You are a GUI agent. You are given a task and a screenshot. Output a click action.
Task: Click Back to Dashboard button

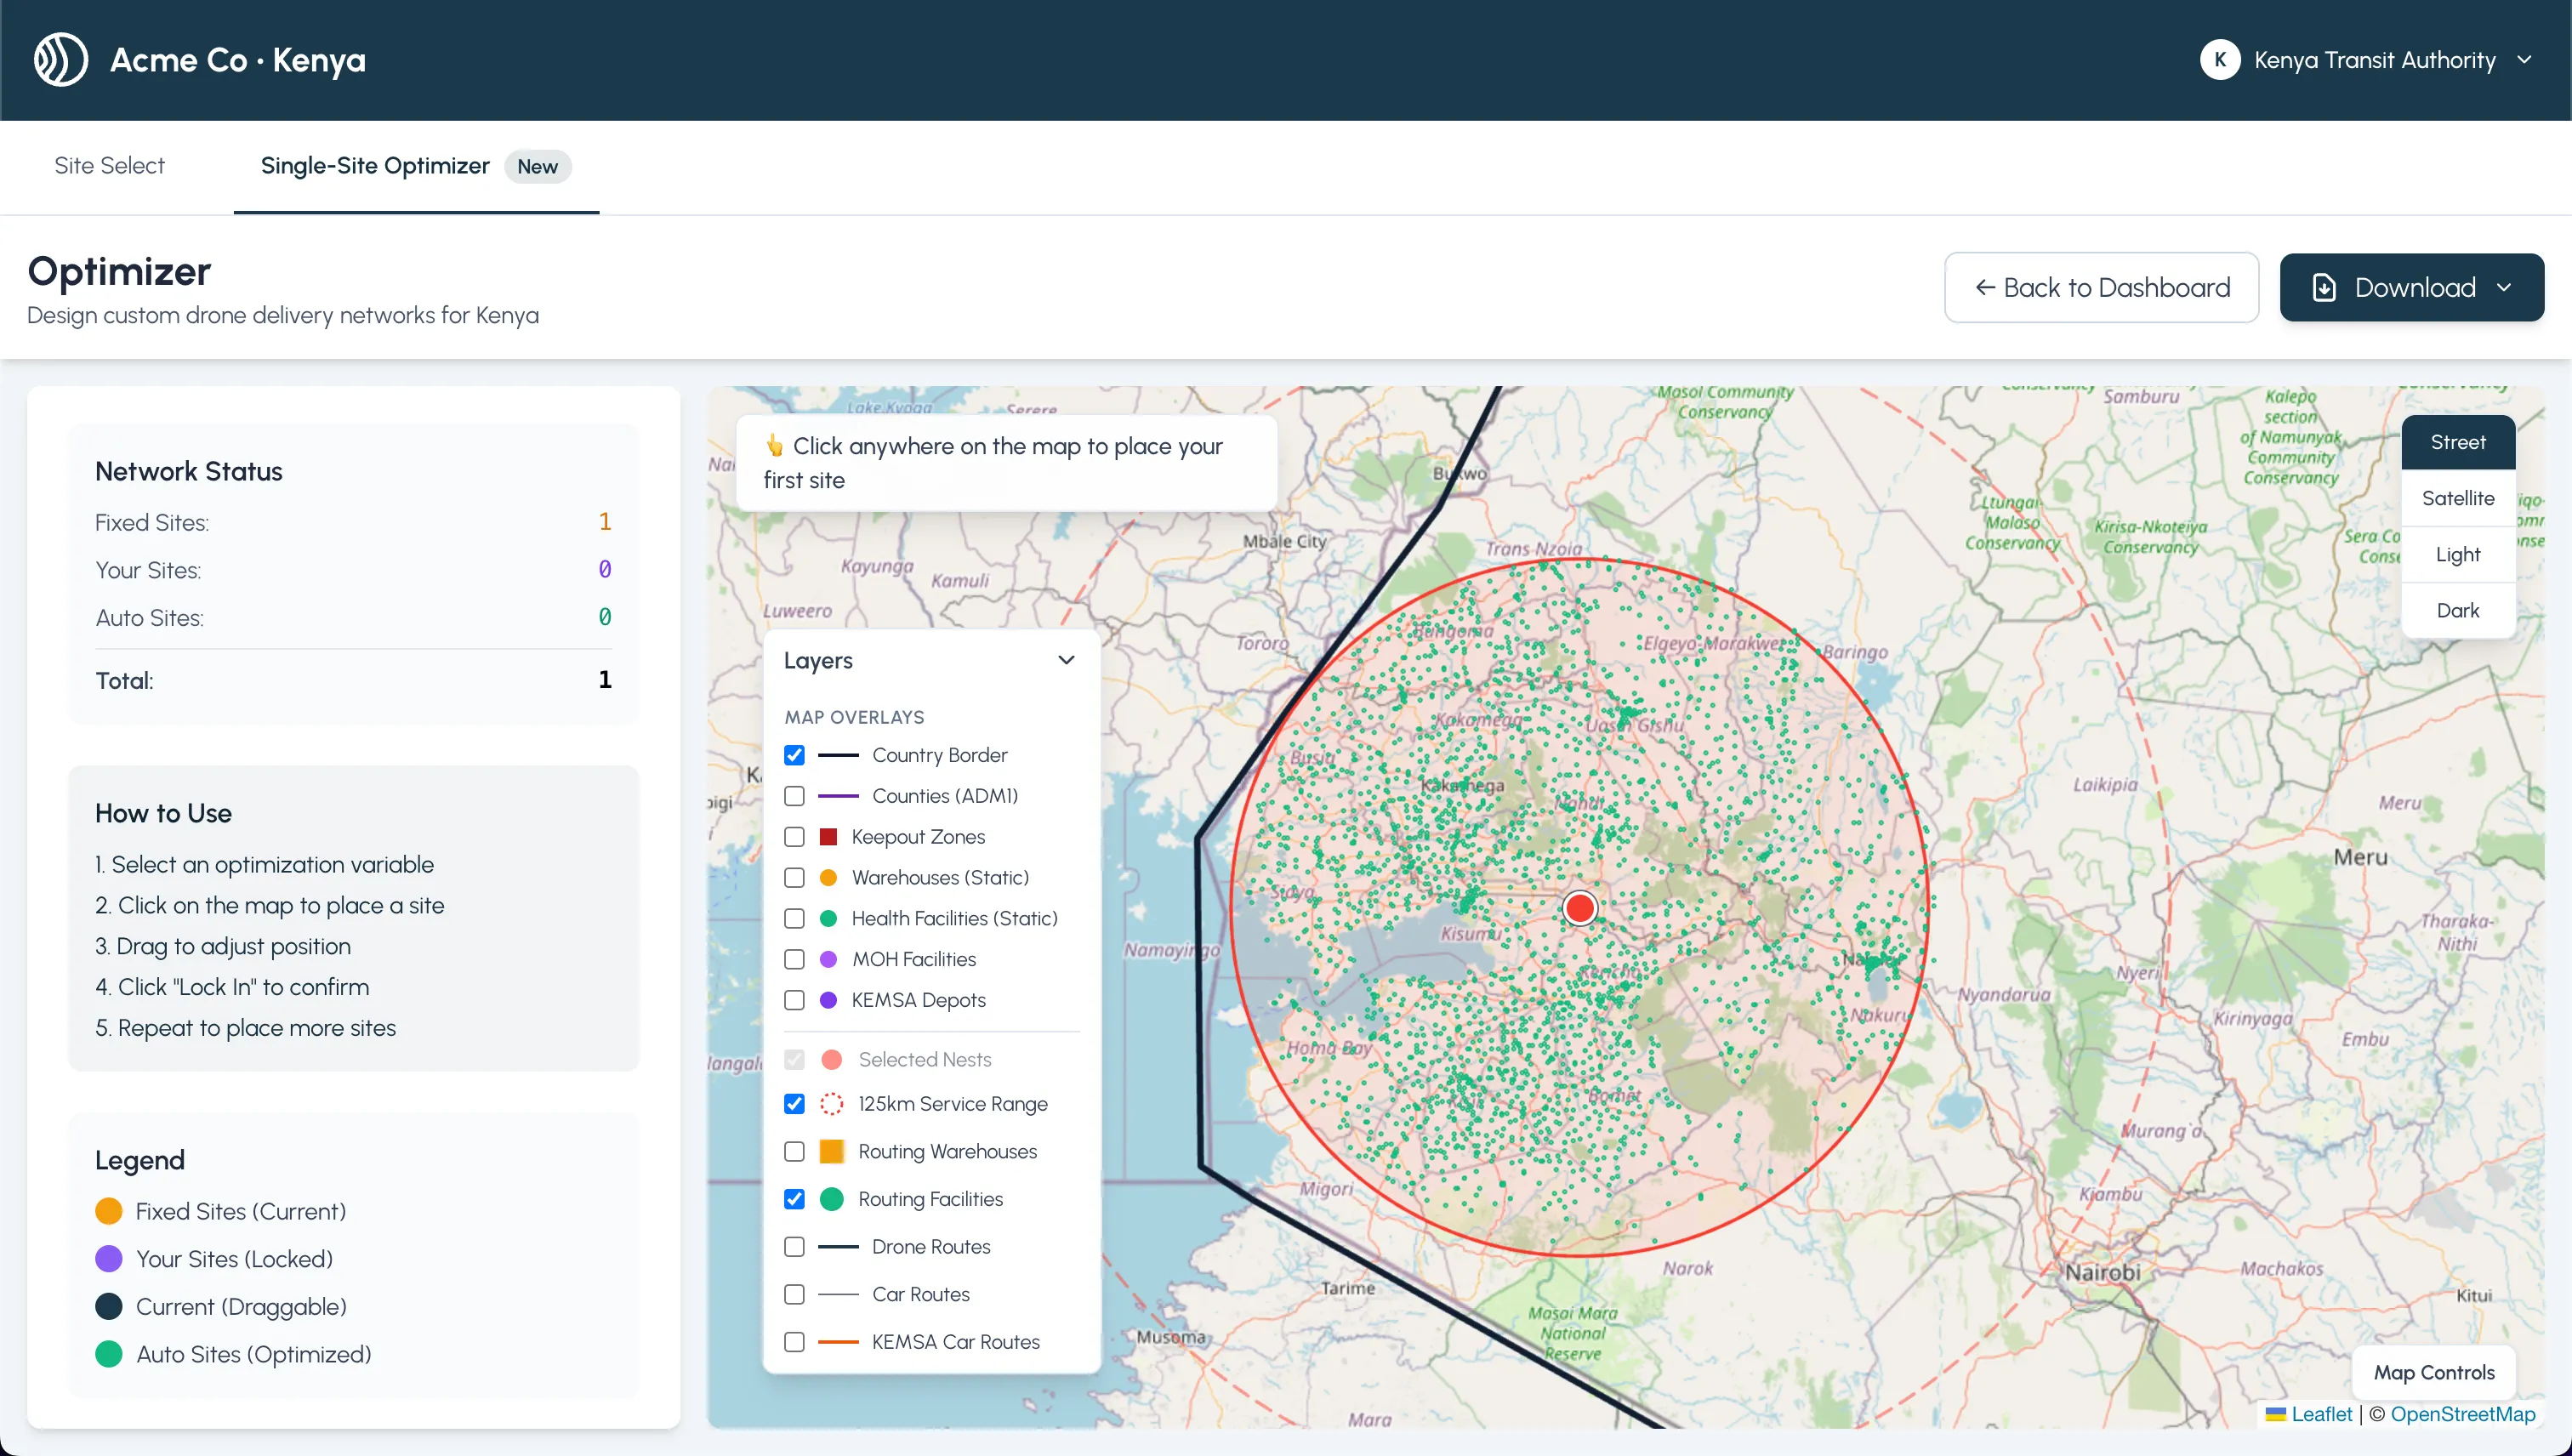[x=2101, y=288]
